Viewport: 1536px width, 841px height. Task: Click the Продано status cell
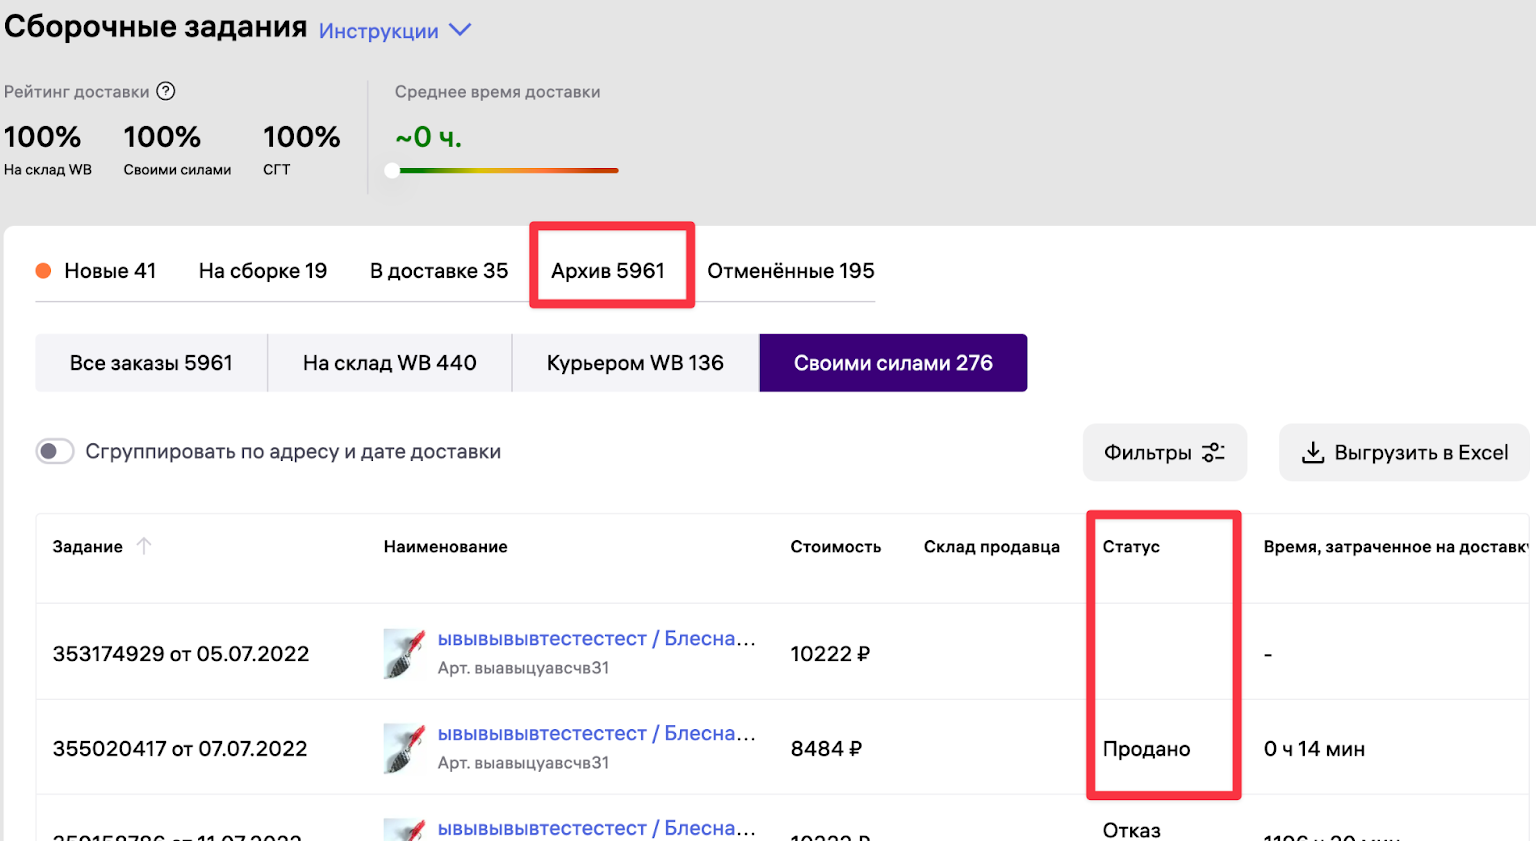1147,749
